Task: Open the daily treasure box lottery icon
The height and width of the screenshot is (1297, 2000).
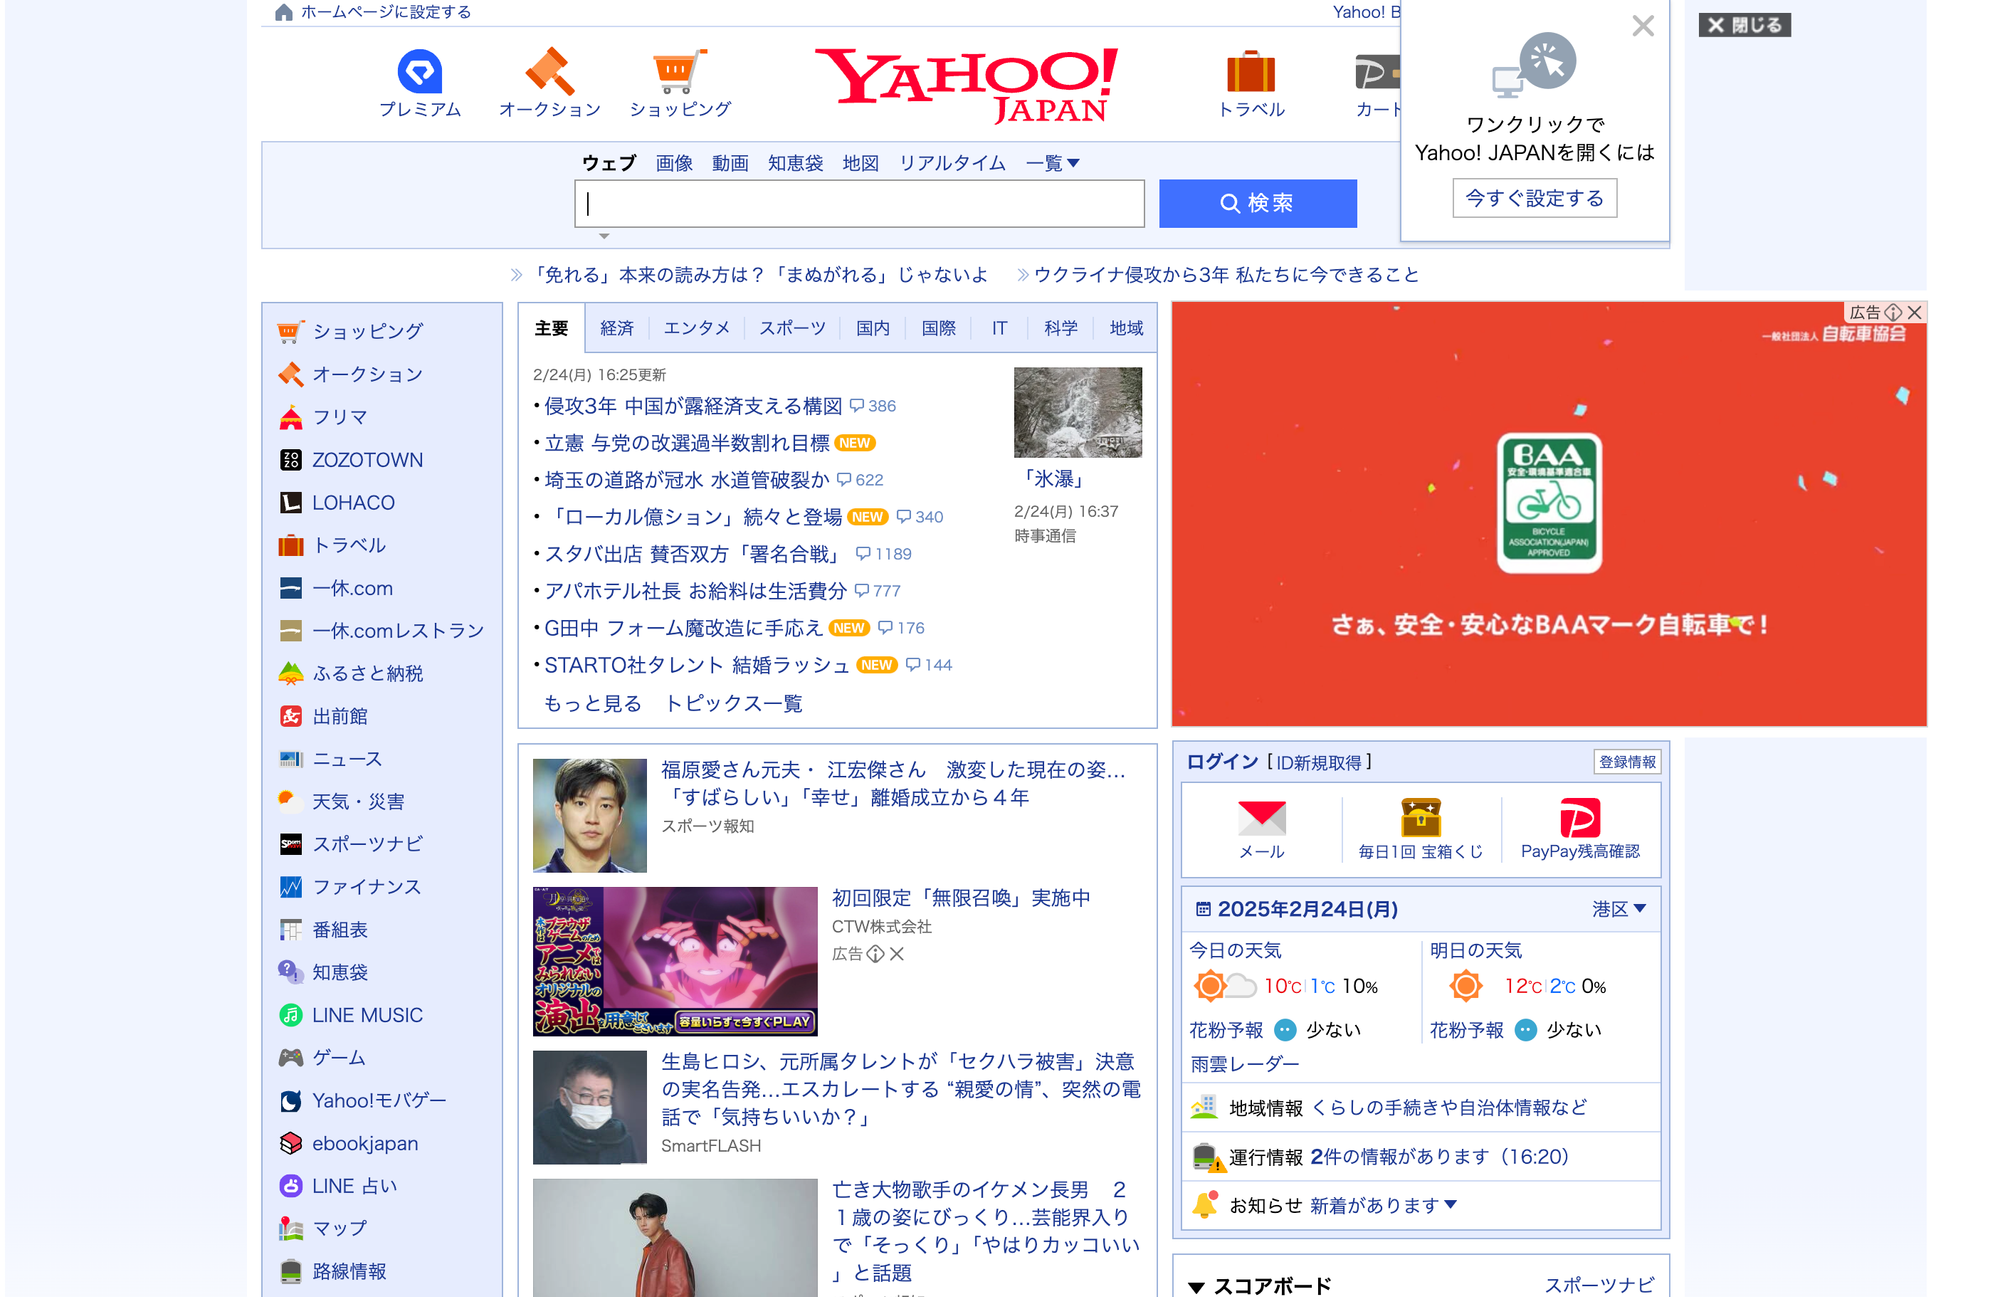Action: click(x=1420, y=818)
